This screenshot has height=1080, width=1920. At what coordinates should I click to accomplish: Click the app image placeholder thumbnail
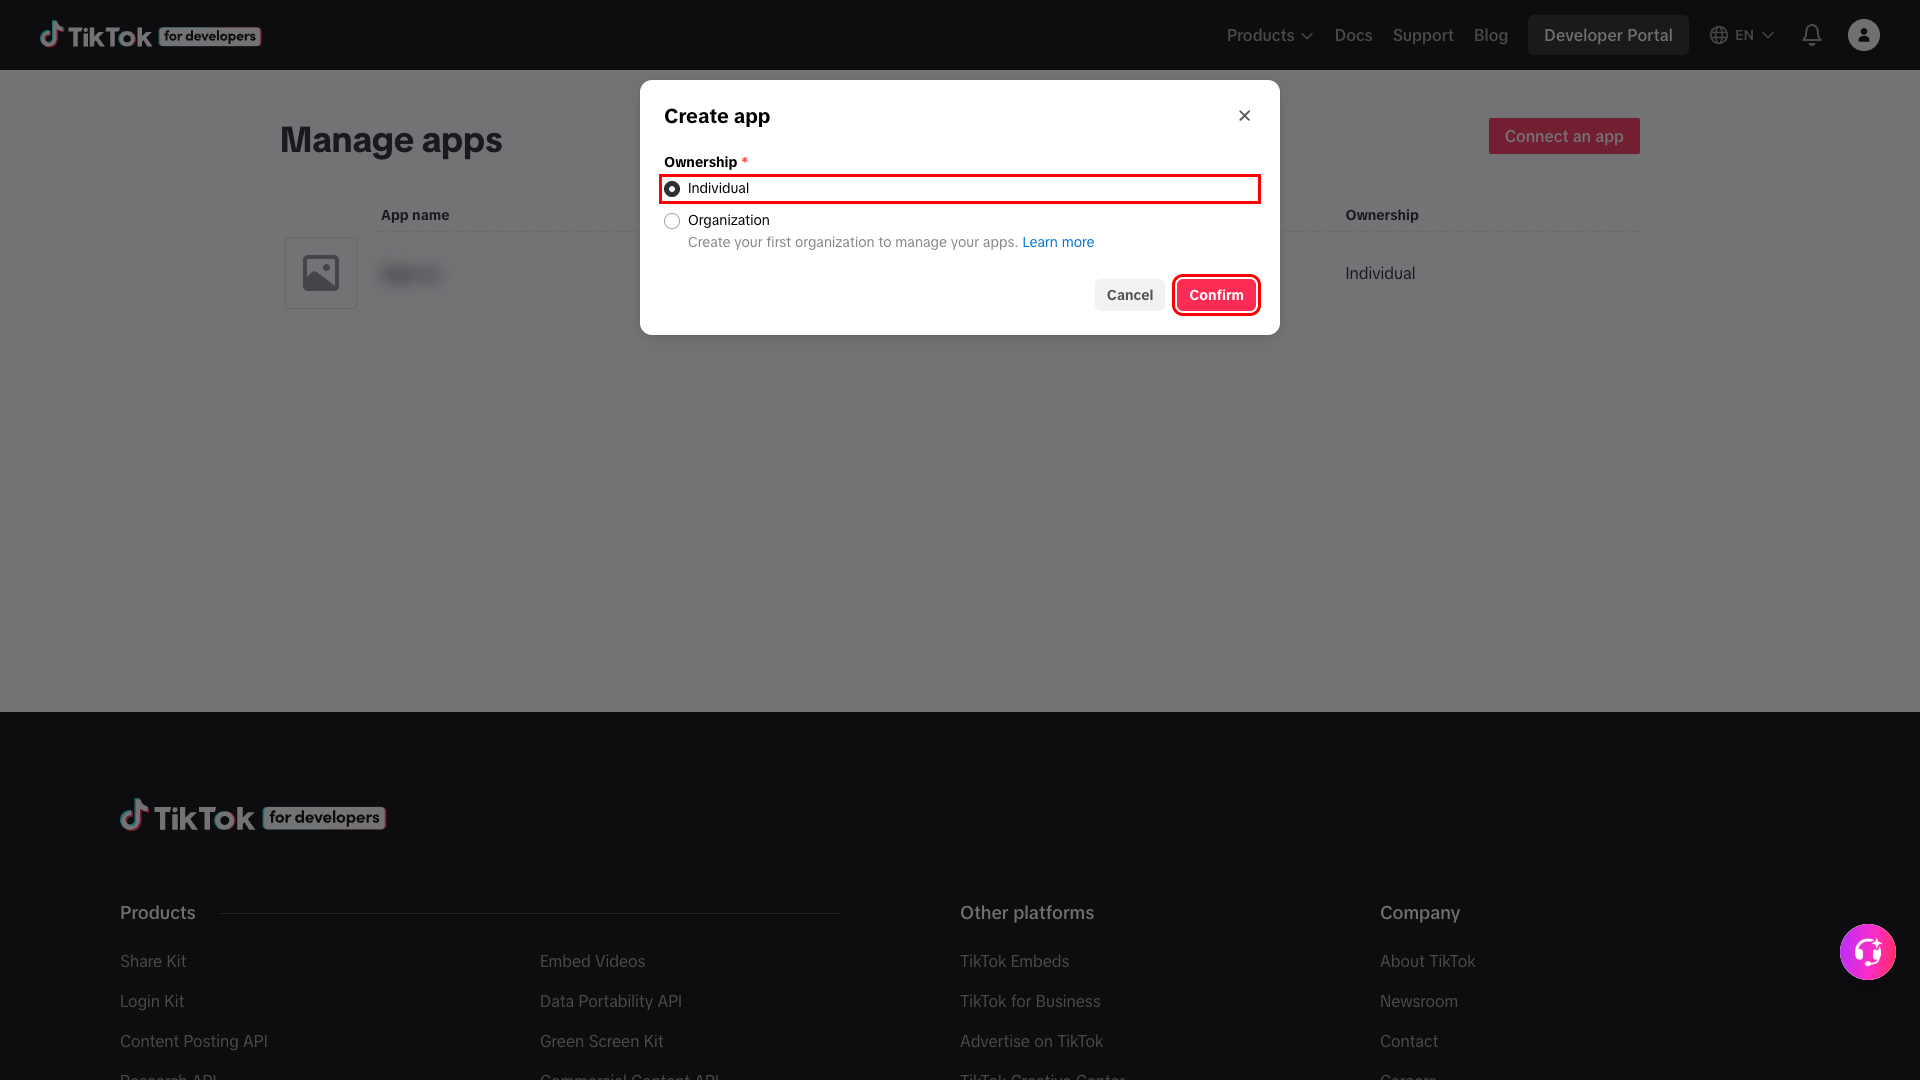tap(321, 273)
